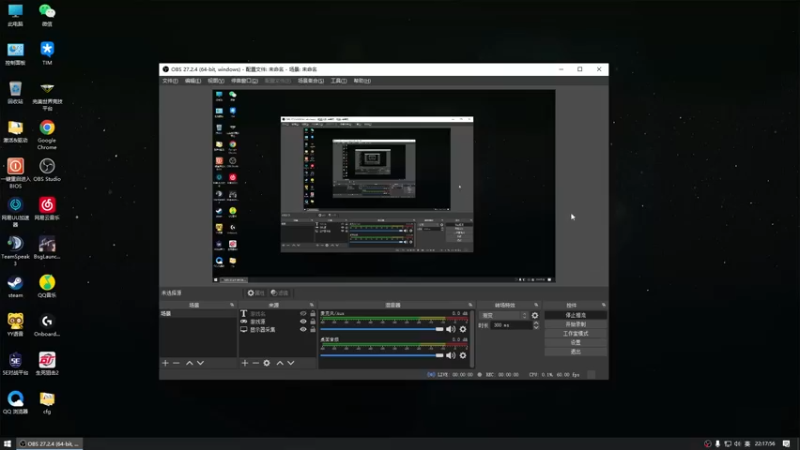Open transition properties gear beside the 渐变 dropdown

535,315
